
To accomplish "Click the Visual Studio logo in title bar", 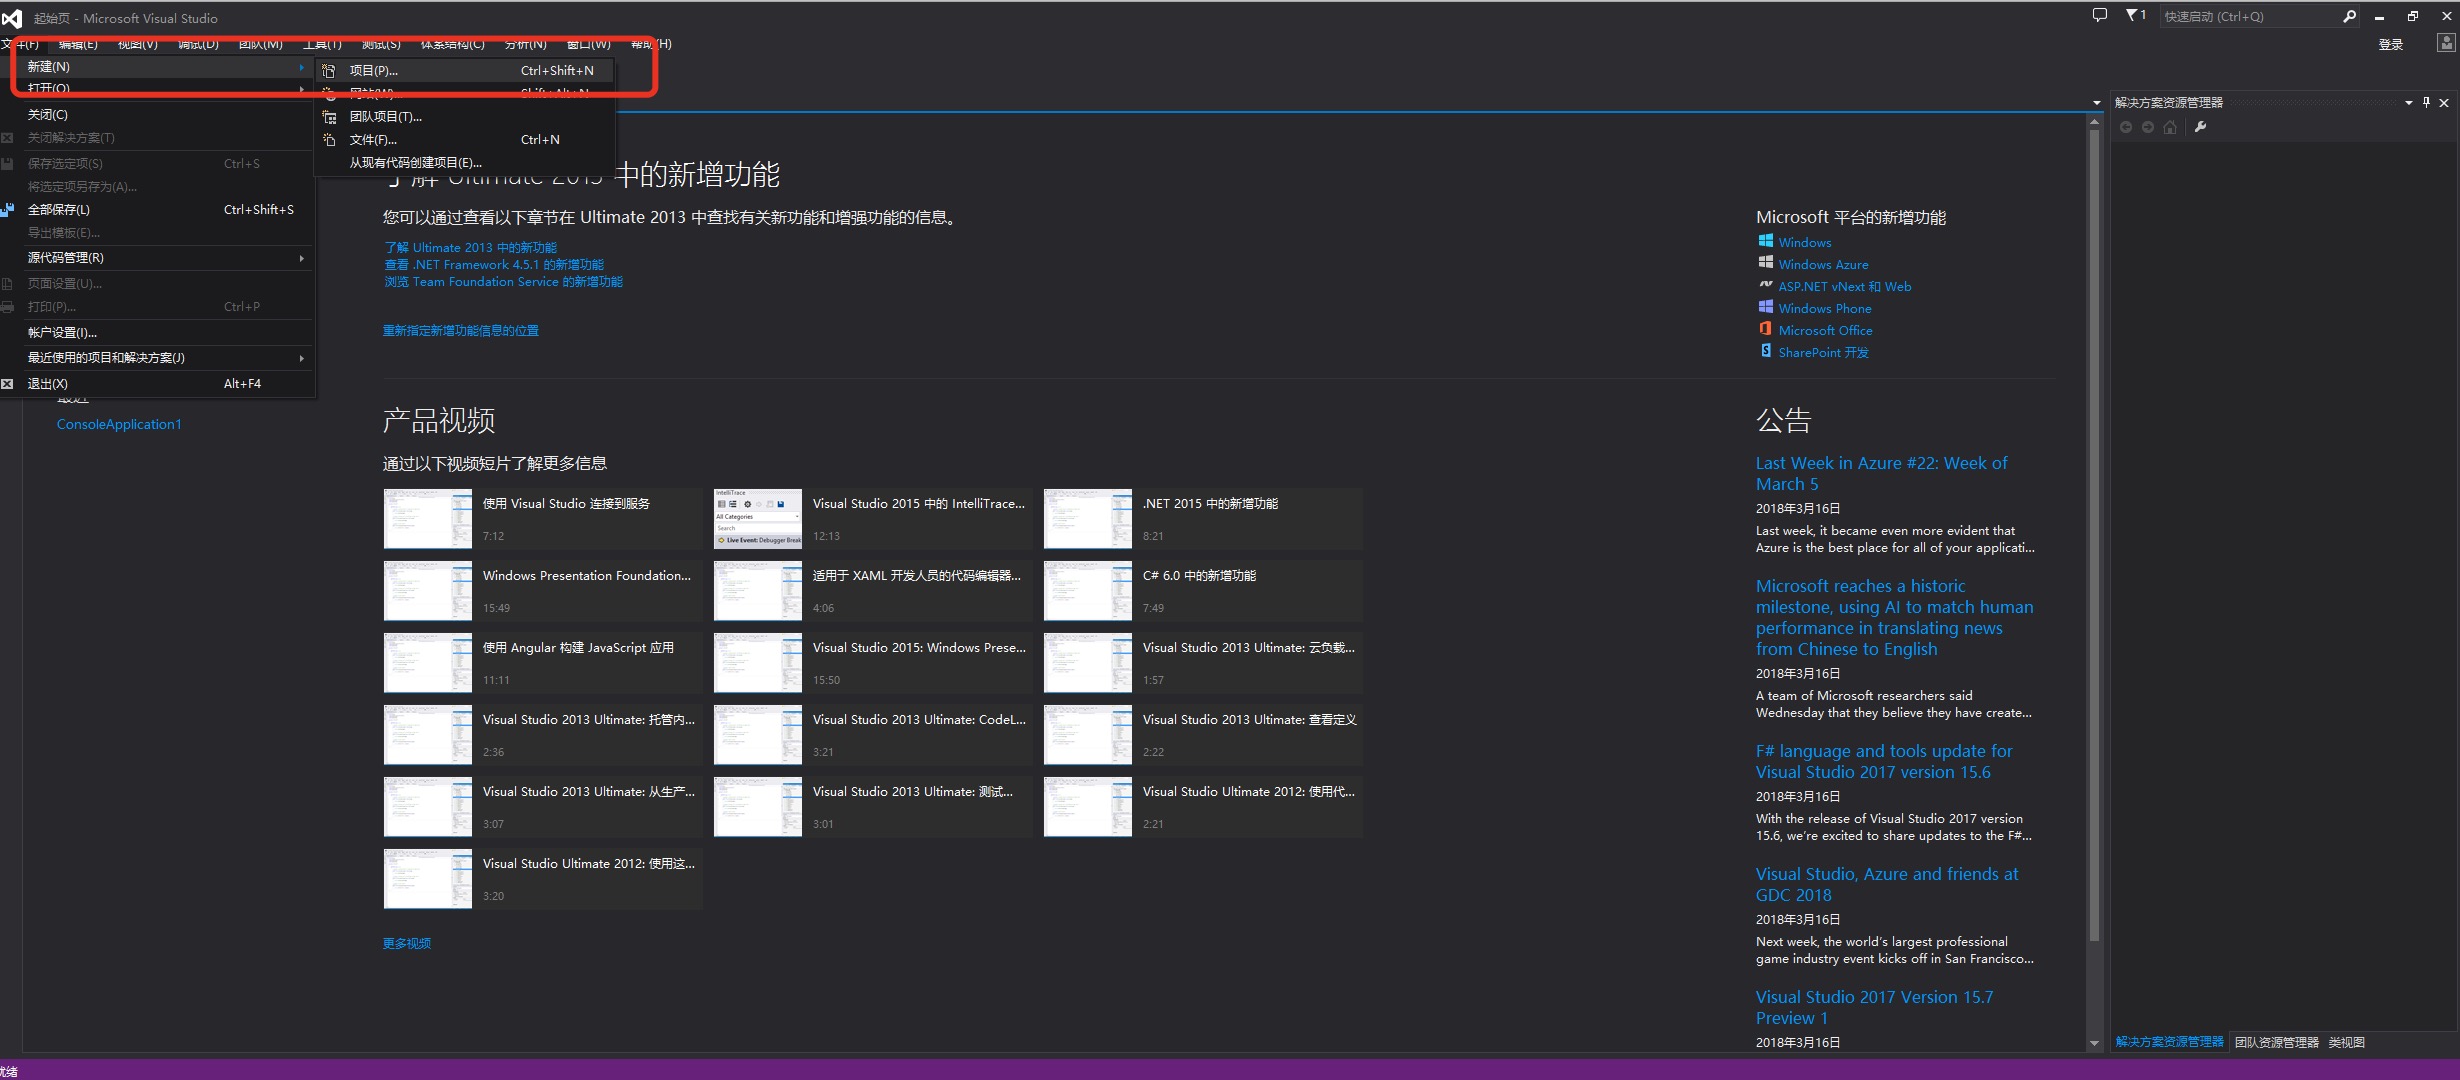I will pos(12,18).
